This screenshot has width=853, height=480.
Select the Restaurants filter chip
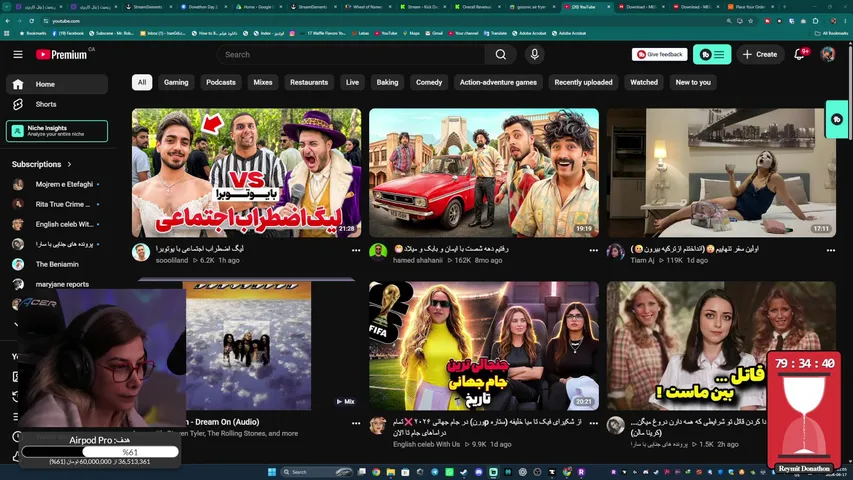tap(309, 82)
